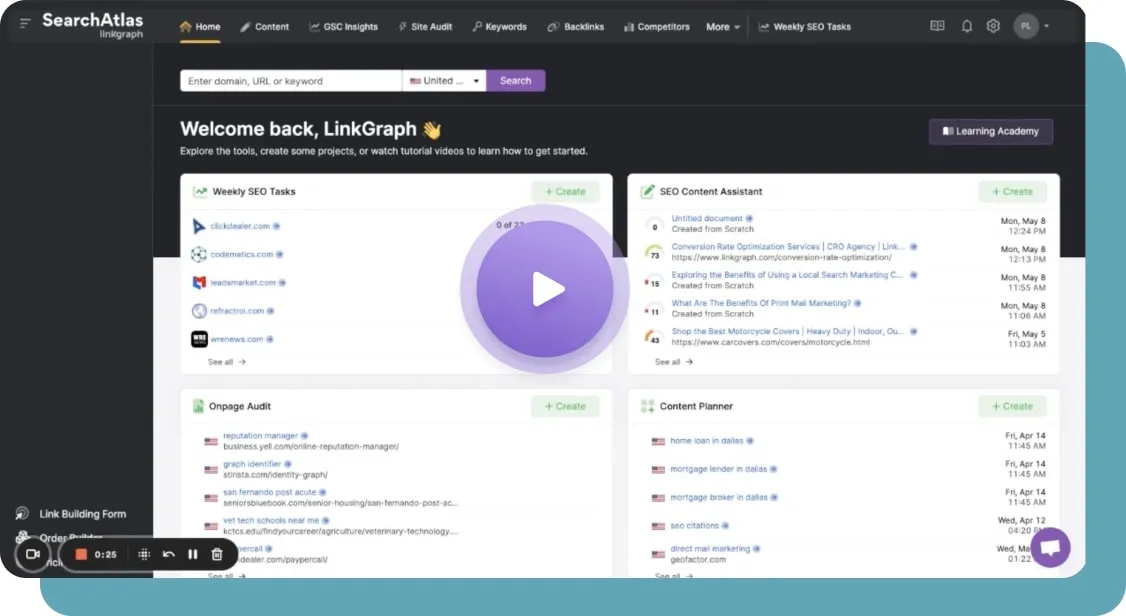Pause the recording
1126x616 pixels.
pos(192,554)
